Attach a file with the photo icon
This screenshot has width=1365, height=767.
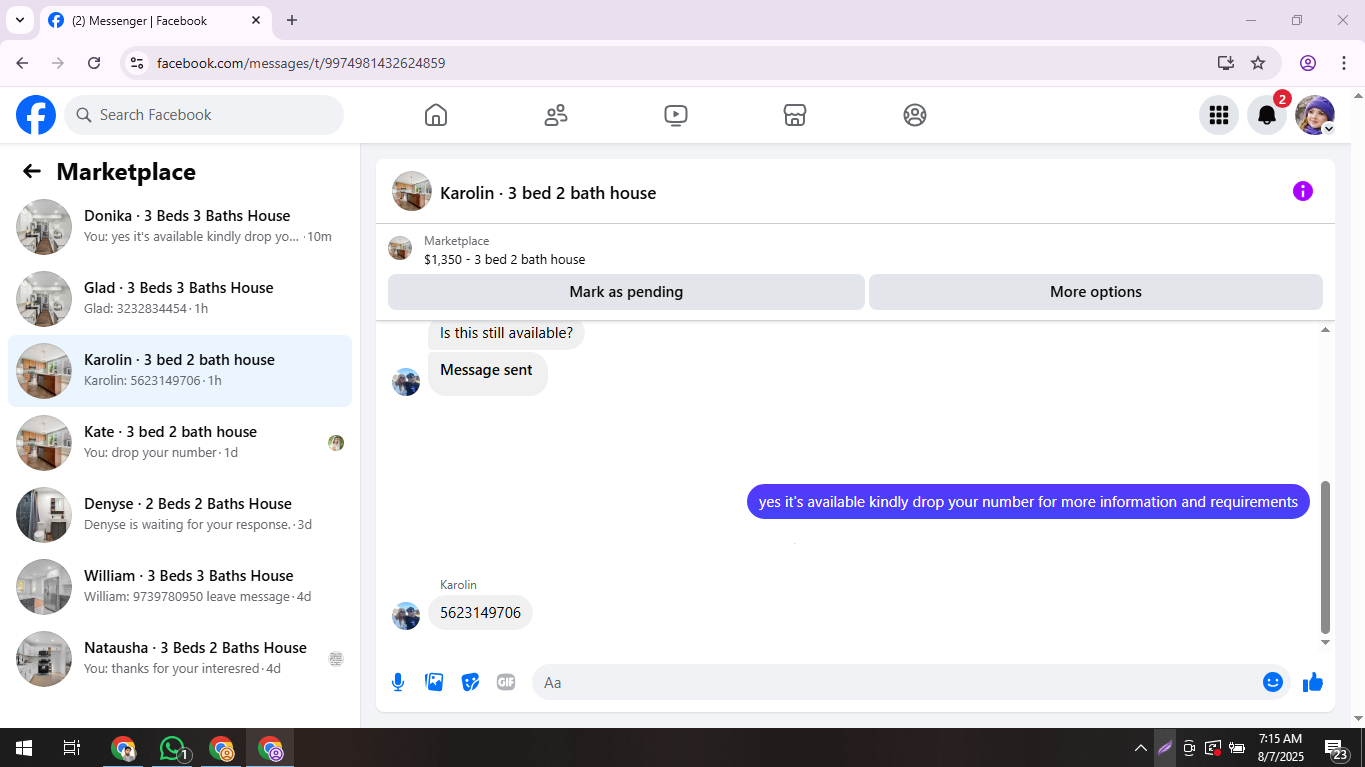(434, 682)
